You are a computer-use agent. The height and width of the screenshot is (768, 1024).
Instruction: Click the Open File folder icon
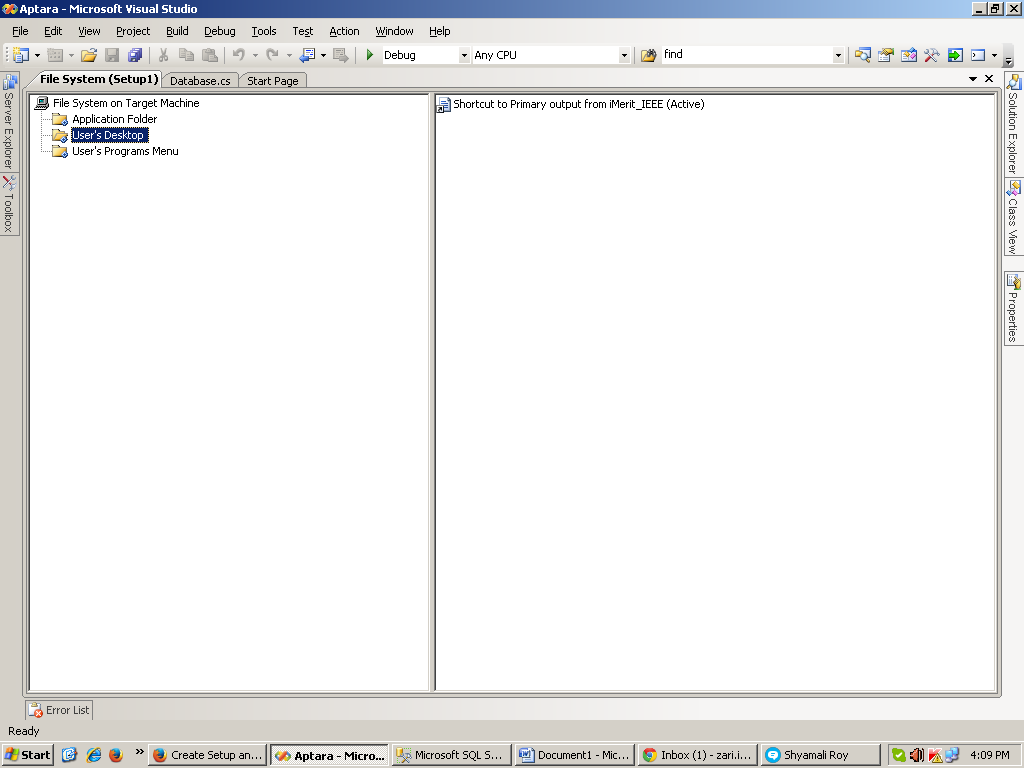pos(89,56)
